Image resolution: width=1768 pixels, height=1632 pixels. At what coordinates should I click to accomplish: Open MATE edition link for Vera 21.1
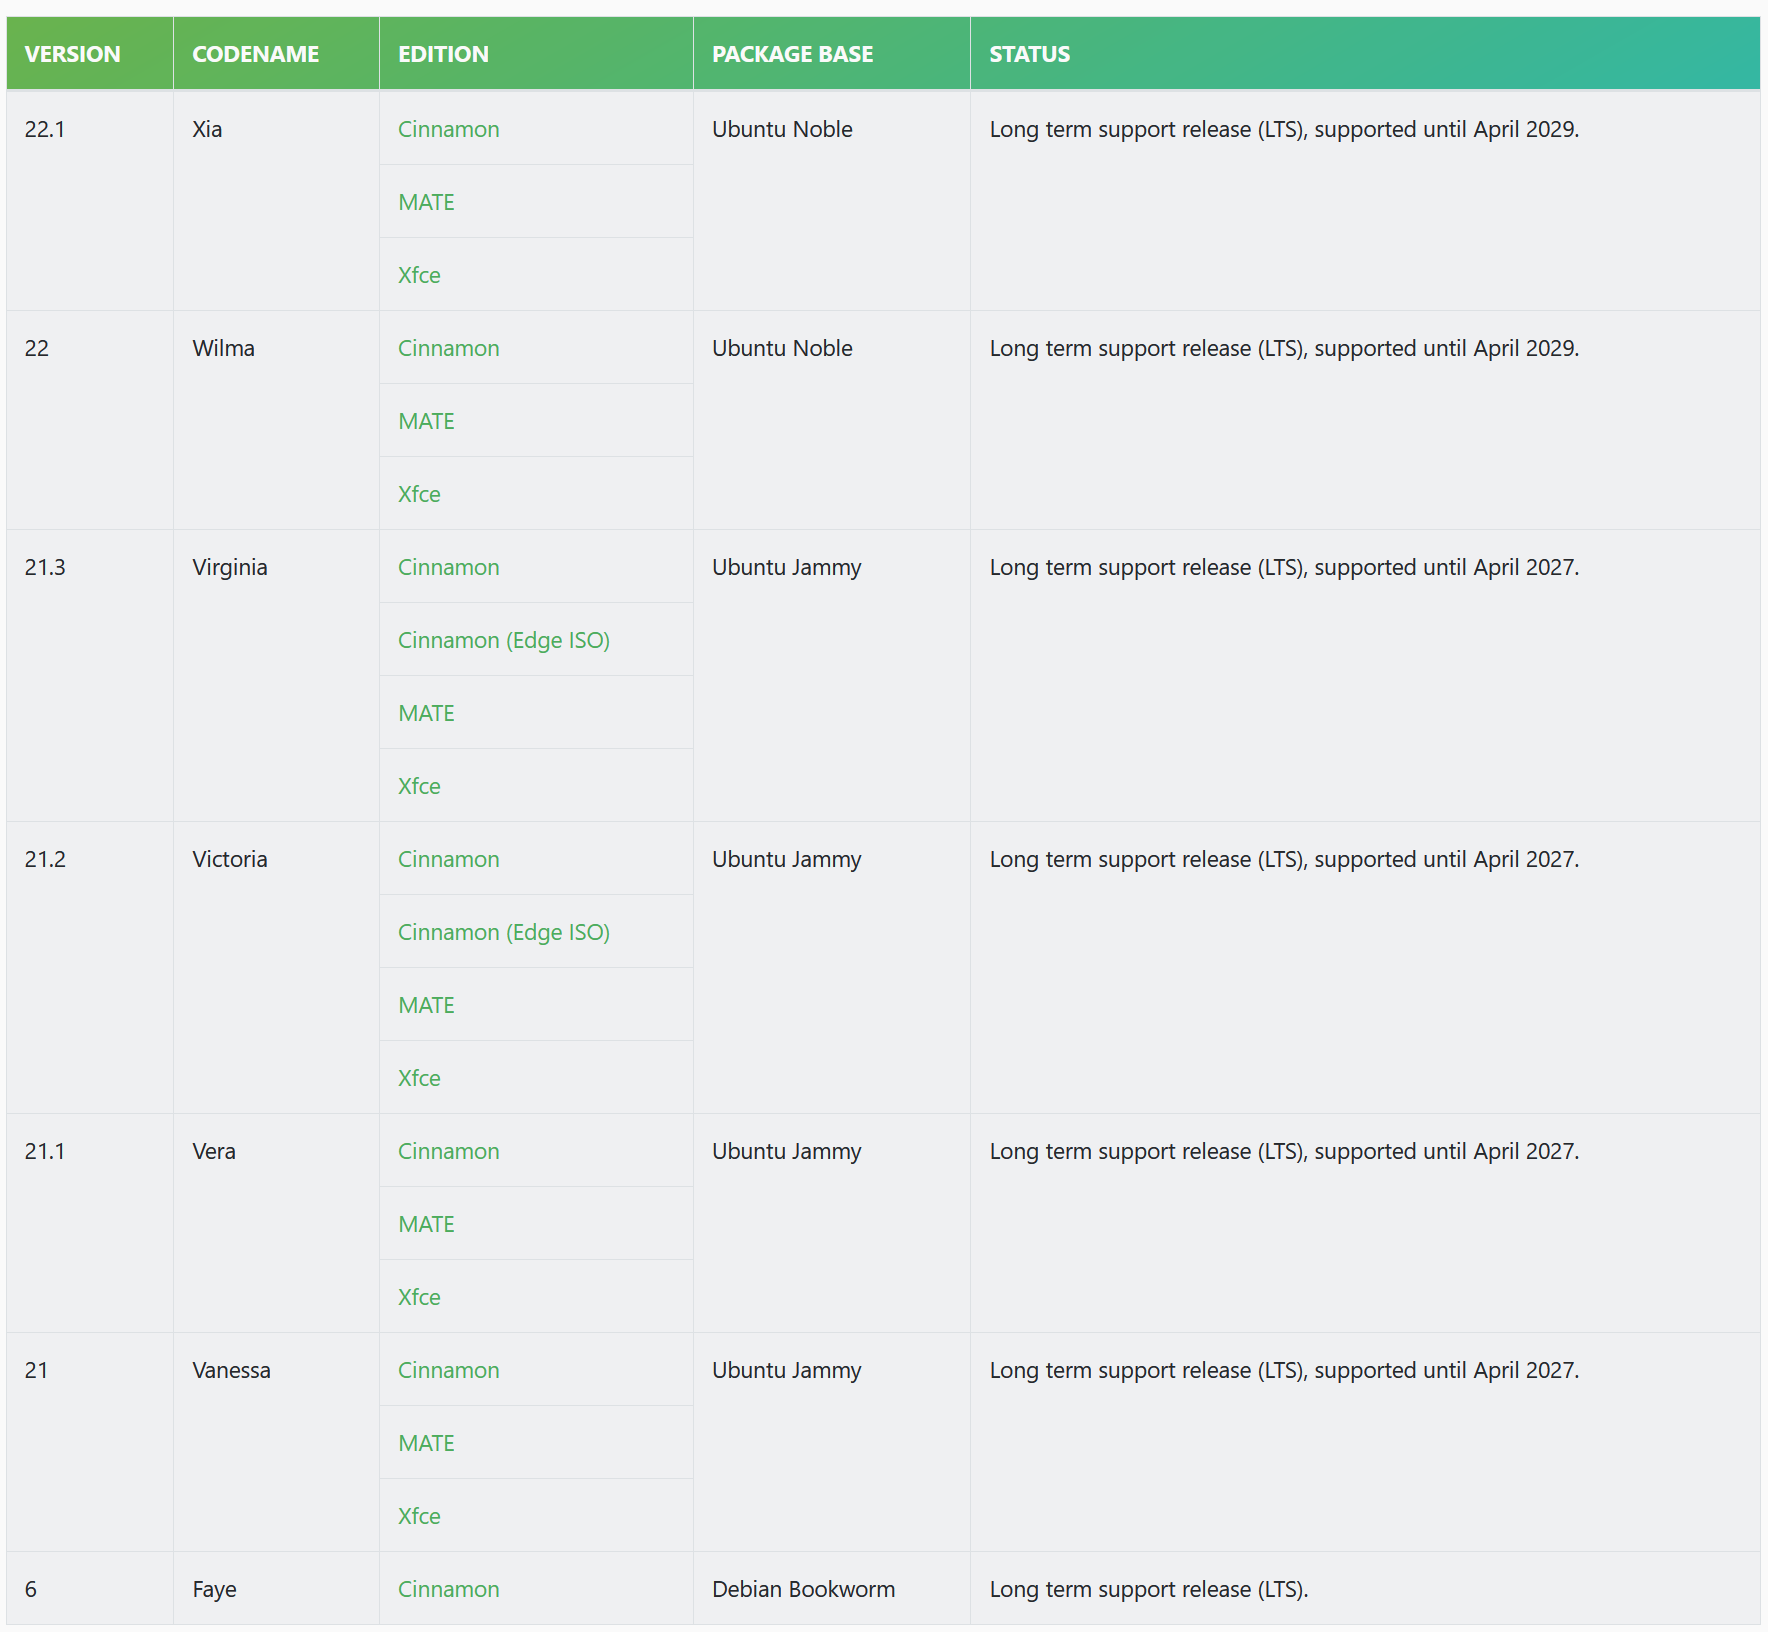click(426, 1224)
